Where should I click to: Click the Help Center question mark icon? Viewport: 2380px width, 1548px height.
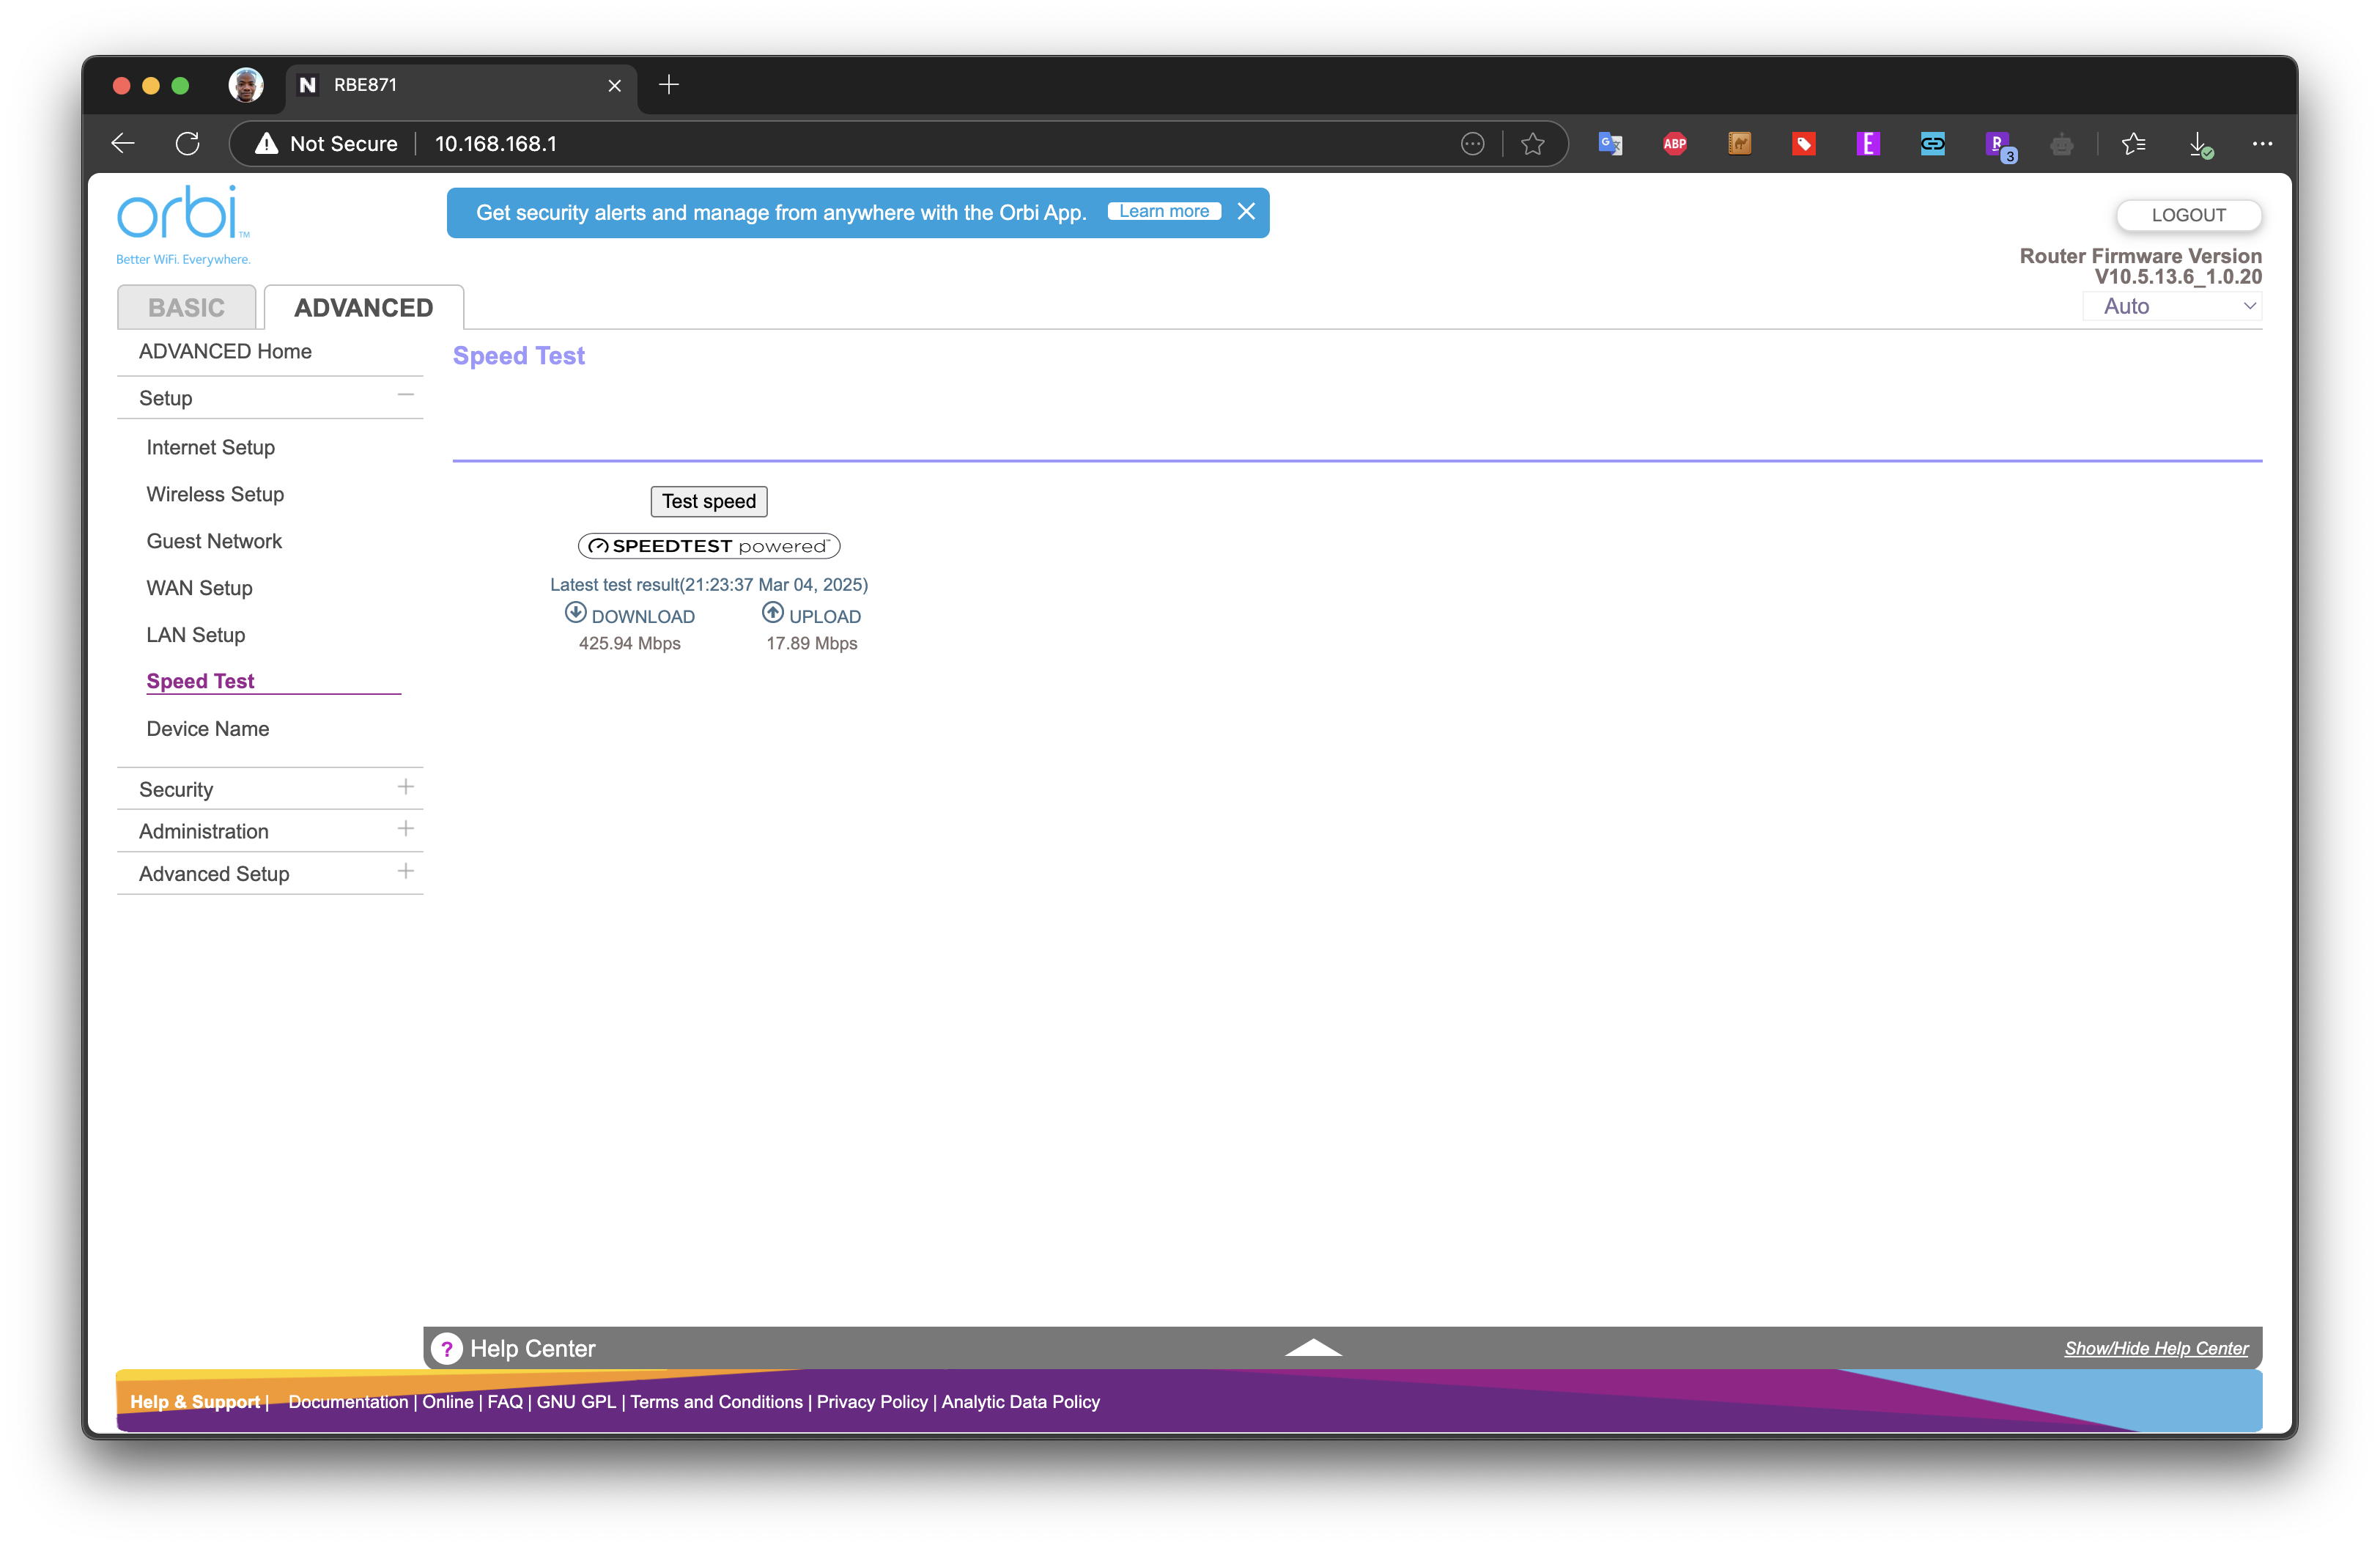(446, 1348)
